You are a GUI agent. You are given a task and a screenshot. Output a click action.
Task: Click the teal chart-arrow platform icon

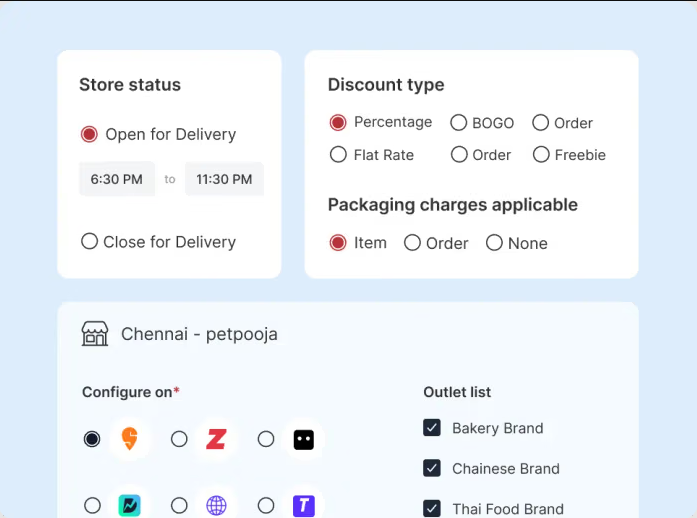(x=129, y=505)
